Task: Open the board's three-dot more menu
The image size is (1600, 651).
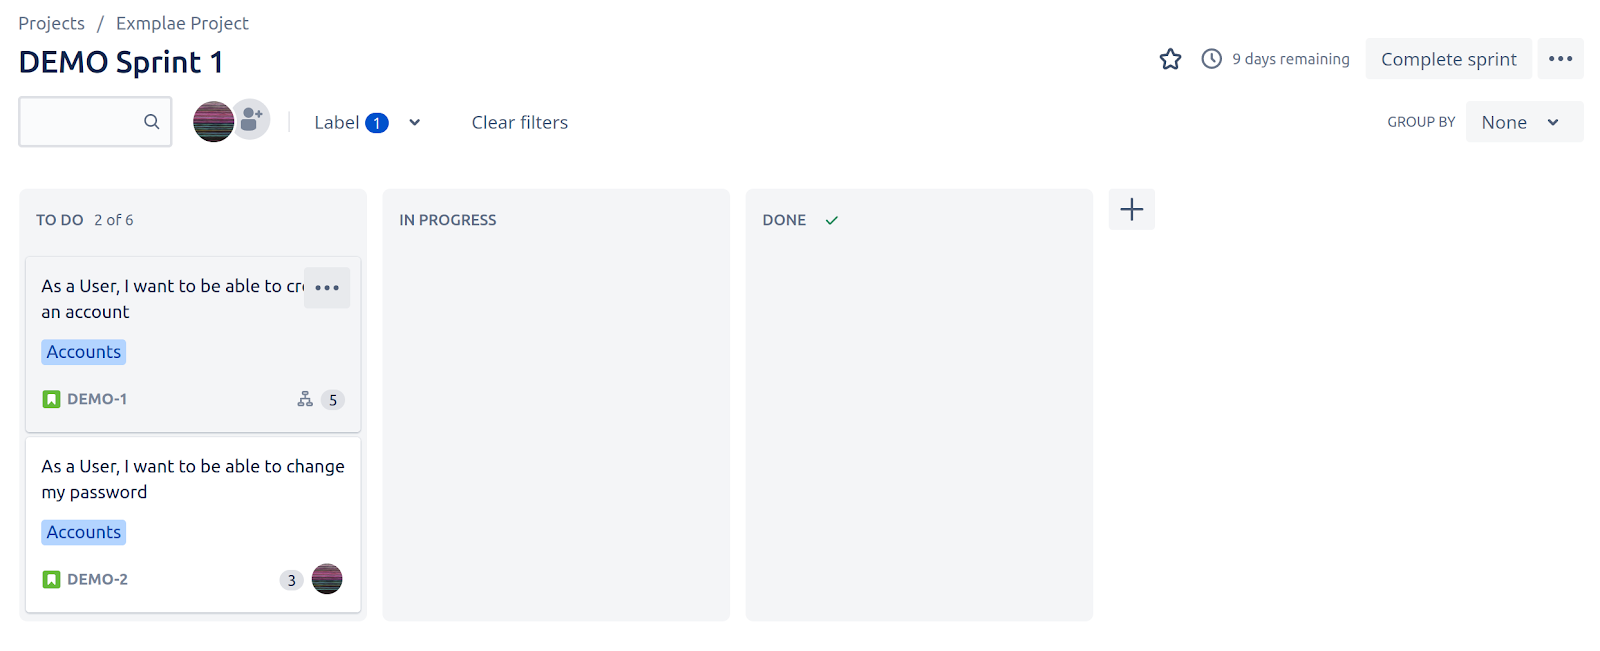Action: click(x=1560, y=59)
